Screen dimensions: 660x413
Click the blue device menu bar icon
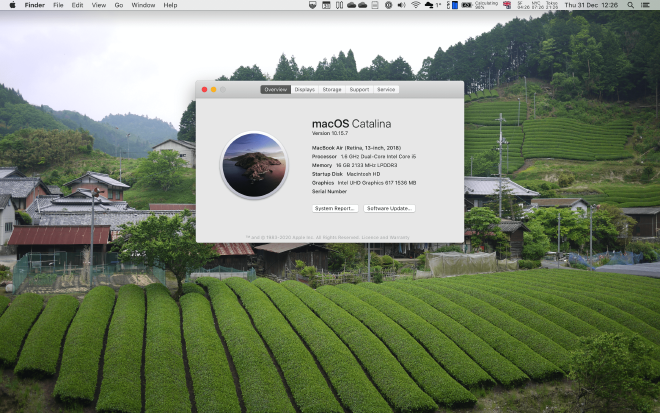[455, 5]
